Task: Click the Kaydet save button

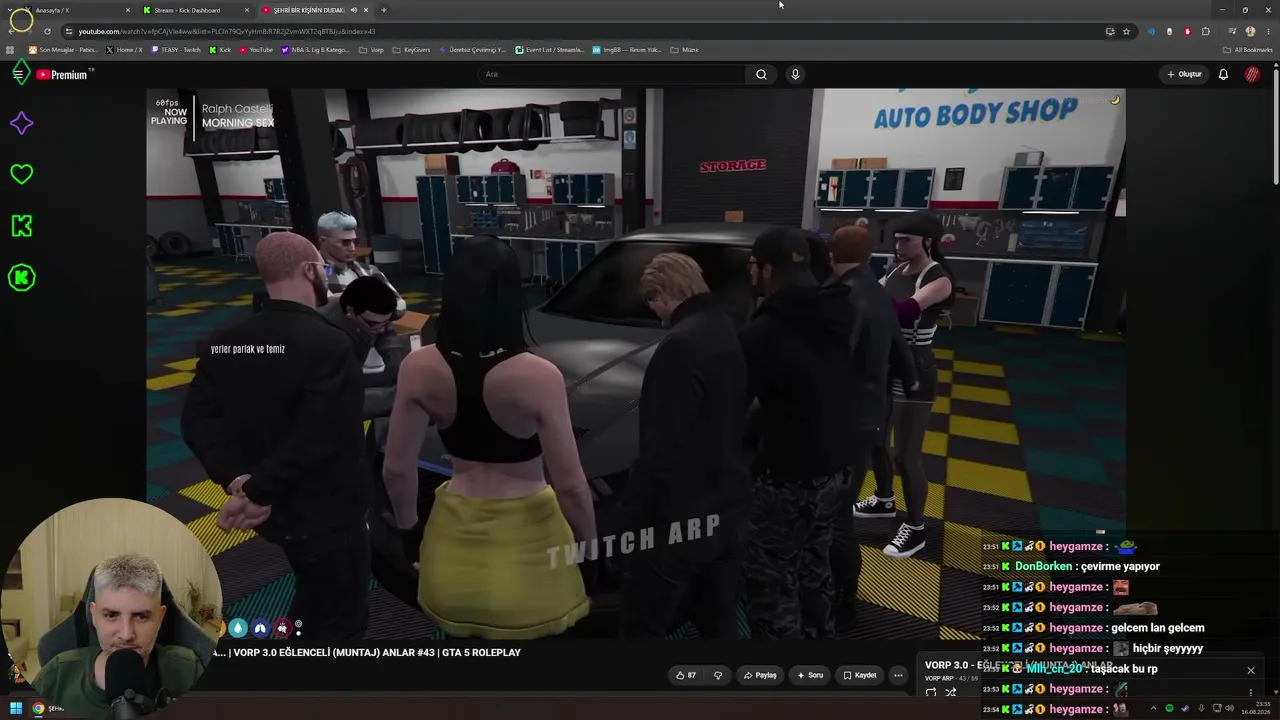Action: coord(859,675)
